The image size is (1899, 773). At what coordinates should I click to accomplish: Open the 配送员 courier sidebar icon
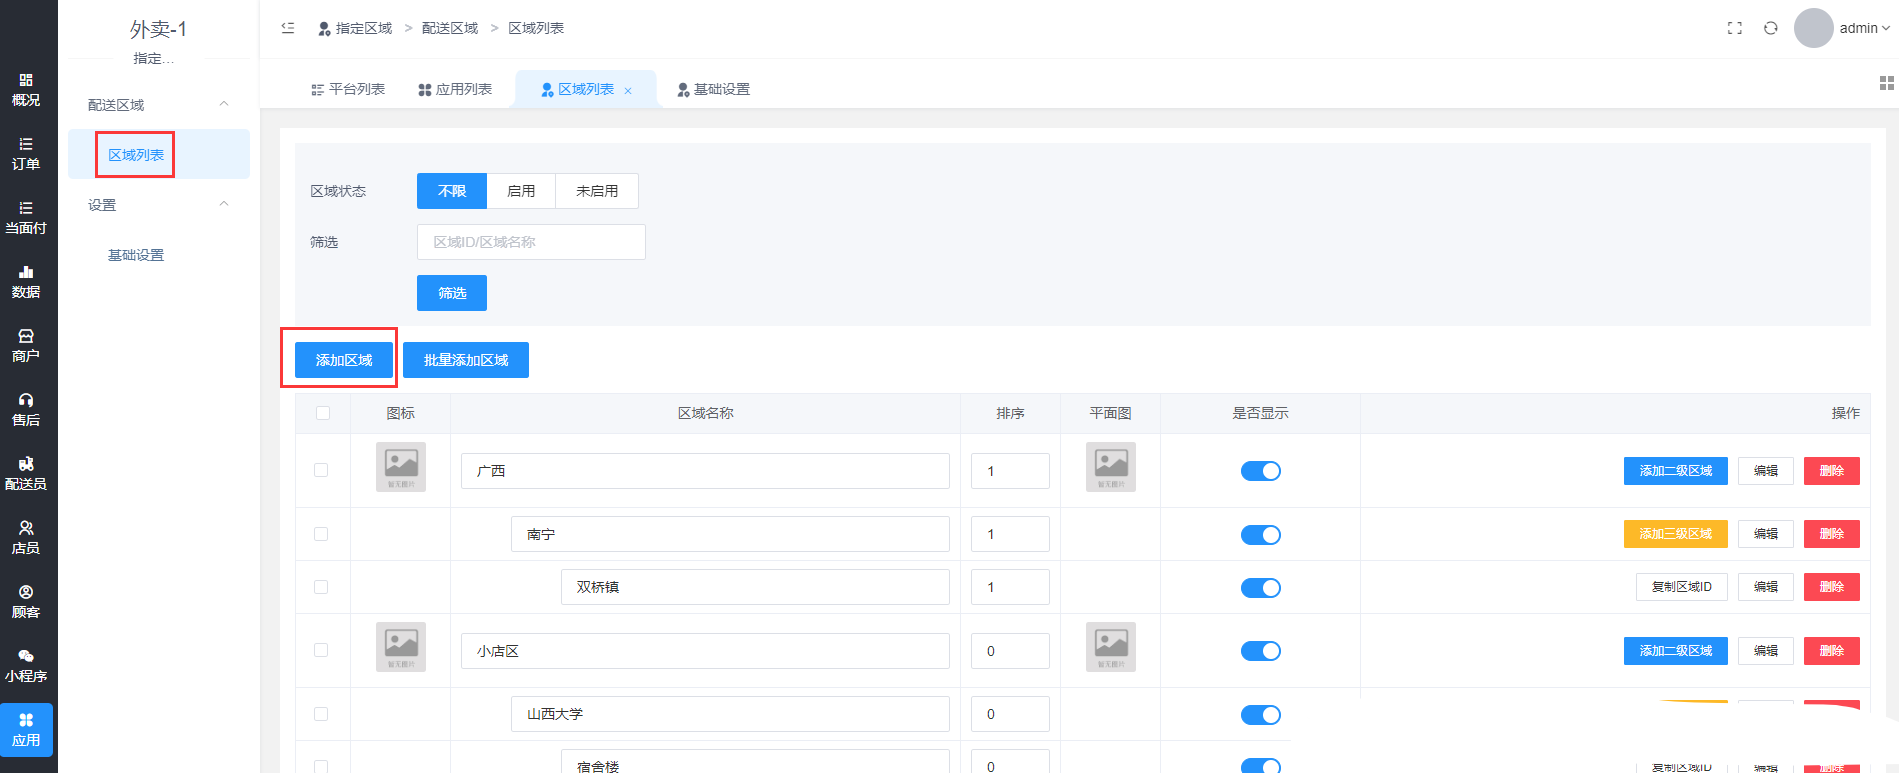[x=26, y=474]
